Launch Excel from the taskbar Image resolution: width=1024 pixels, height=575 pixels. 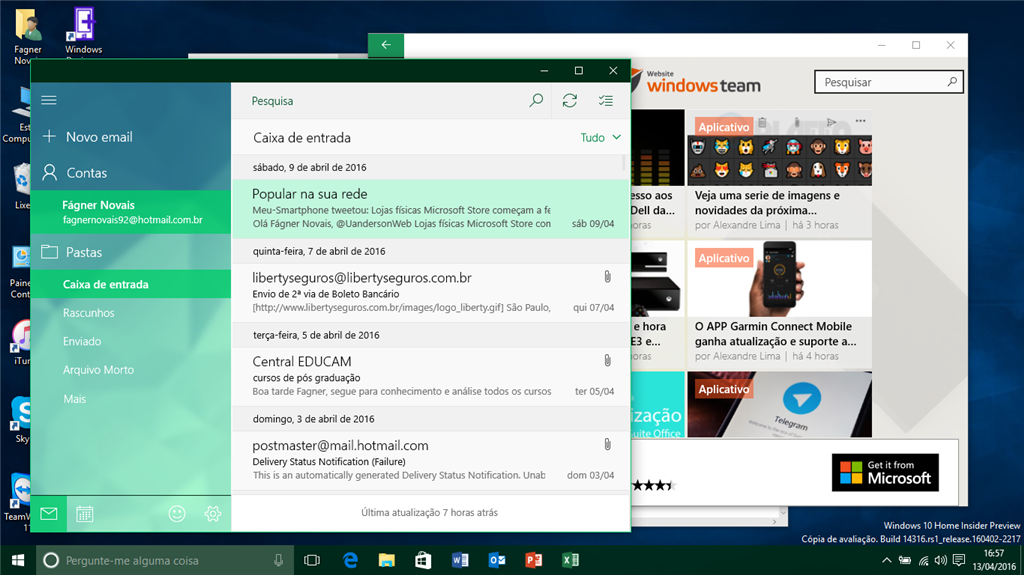point(570,560)
